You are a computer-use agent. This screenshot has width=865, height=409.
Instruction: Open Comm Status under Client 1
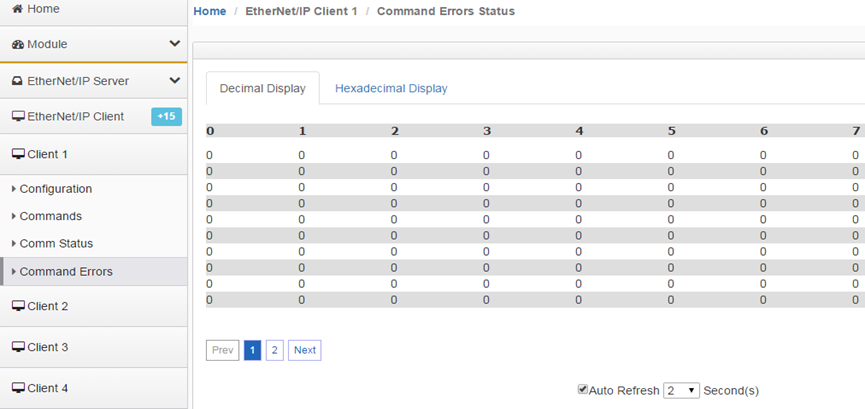pos(56,243)
